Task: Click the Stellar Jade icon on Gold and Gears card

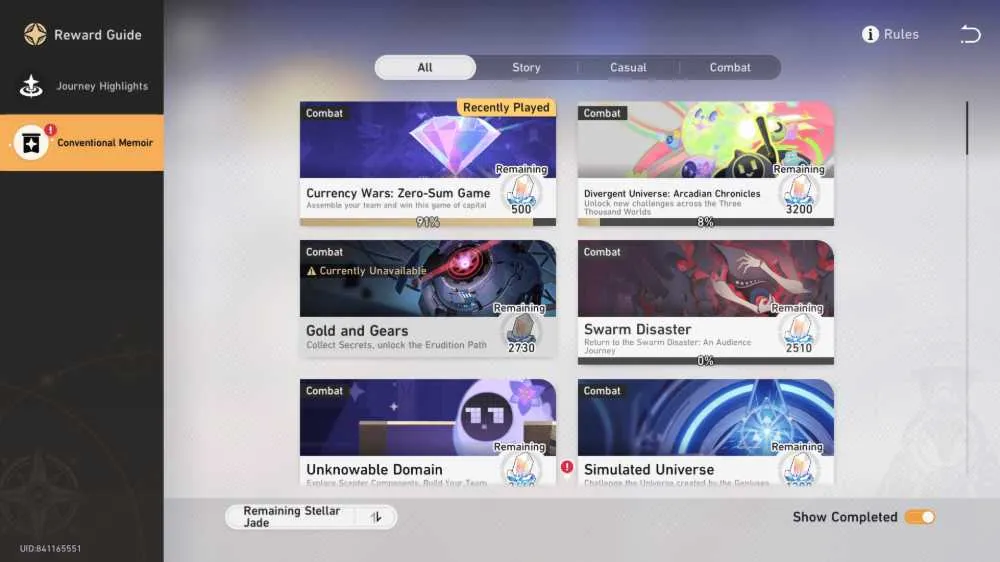Action: [x=522, y=330]
